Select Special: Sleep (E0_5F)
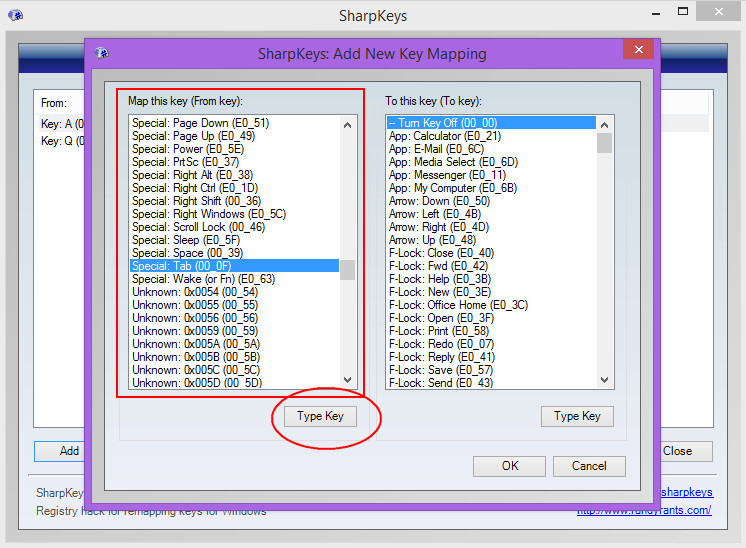746x548 pixels. coord(234,240)
